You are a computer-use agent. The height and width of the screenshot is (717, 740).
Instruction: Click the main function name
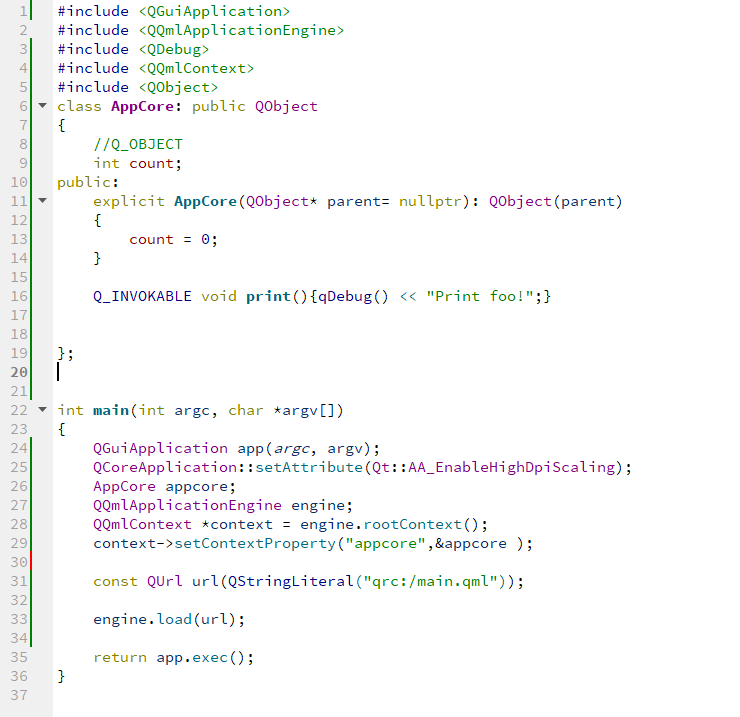111,410
